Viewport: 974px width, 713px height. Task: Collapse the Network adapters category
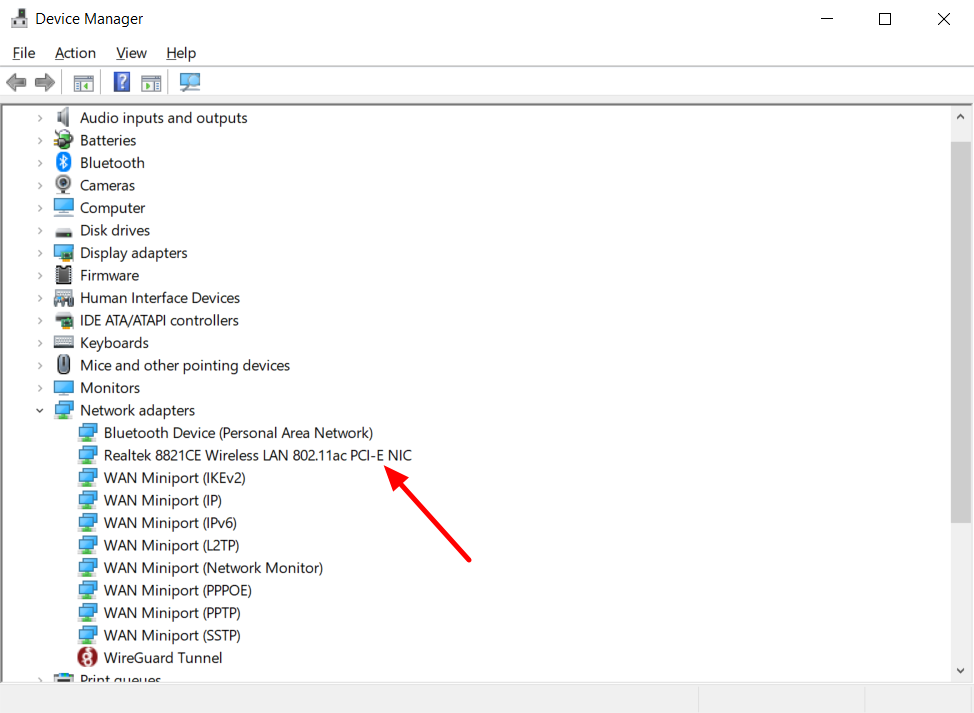pyautogui.click(x=40, y=411)
